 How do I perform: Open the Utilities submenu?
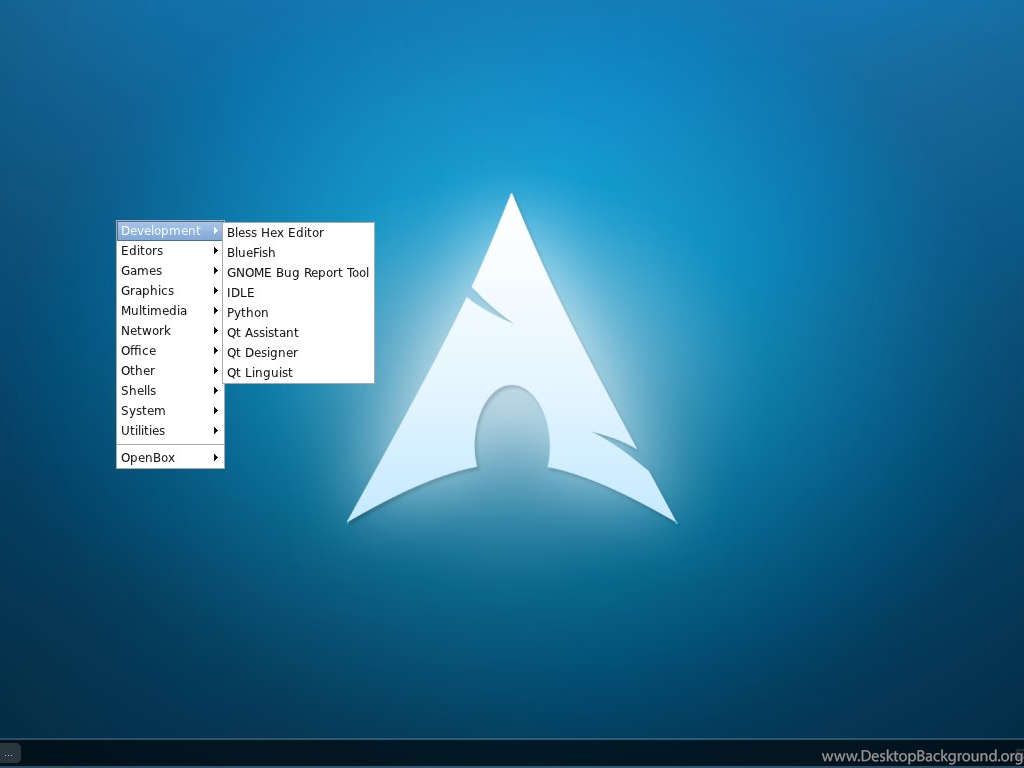(170, 431)
